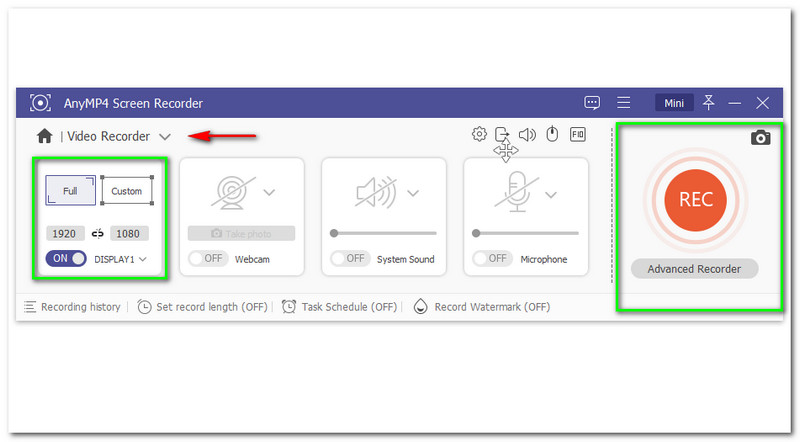This screenshot has width=800, height=442.
Task: Minimize the Screen Recorder window
Action: [735, 103]
